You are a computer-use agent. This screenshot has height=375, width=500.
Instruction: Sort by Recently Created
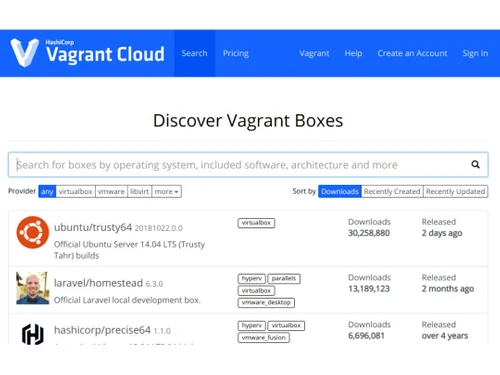pos(392,191)
